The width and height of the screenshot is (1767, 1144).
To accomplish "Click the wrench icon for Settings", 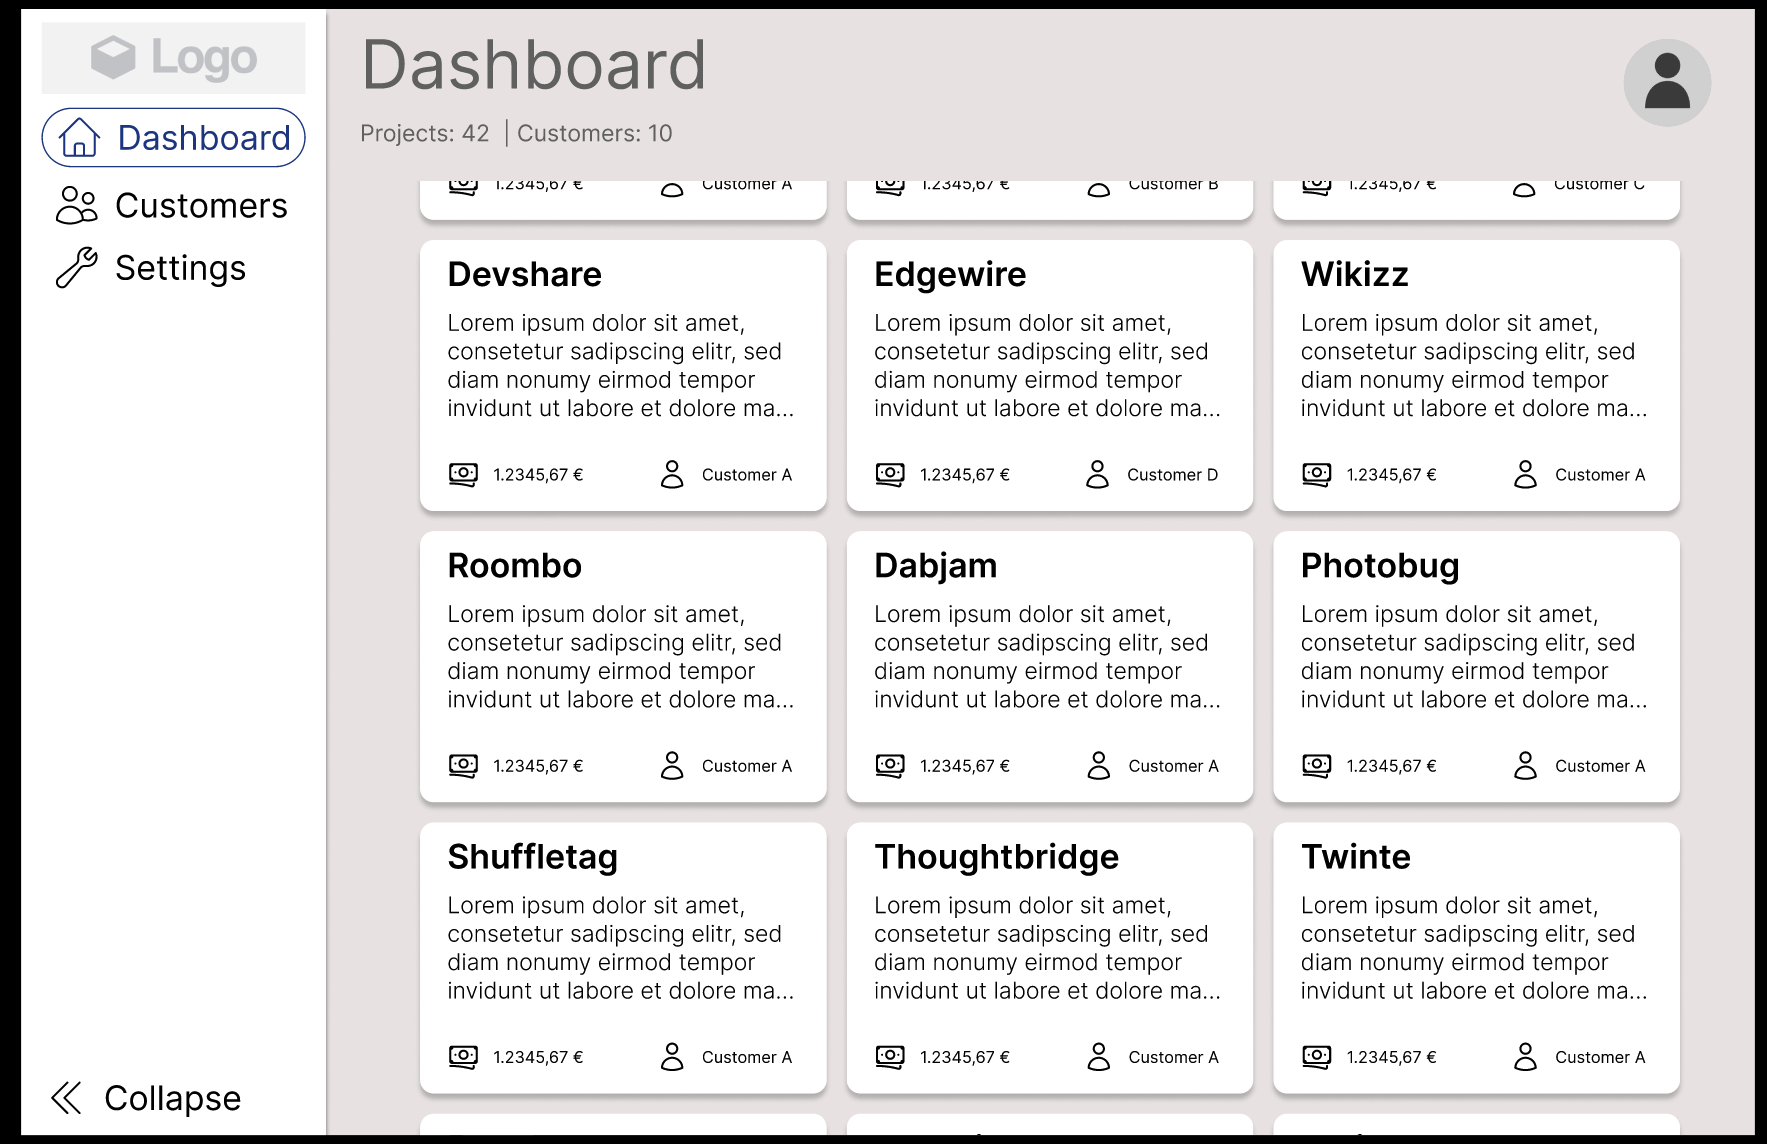I will (77, 268).
